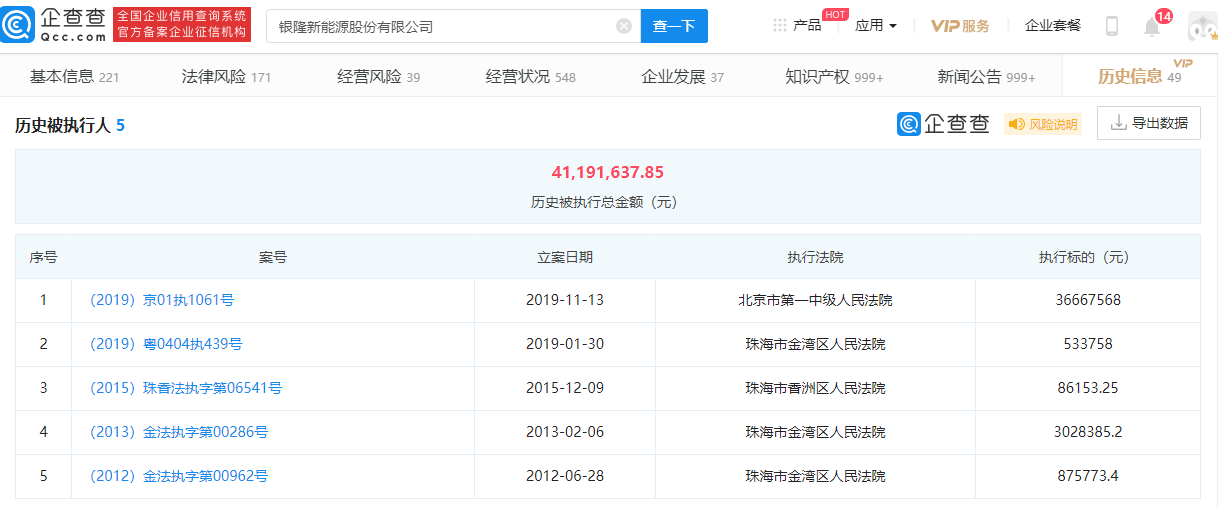Click 珠海市香洲区人民法院 court cell
This screenshot has height=508, width=1218.
pyautogui.click(x=815, y=388)
